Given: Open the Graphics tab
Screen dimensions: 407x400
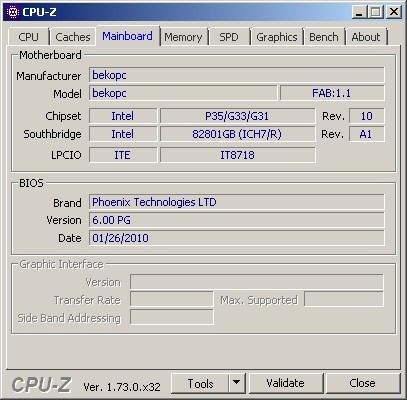Looking at the screenshot, I should click(277, 37).
